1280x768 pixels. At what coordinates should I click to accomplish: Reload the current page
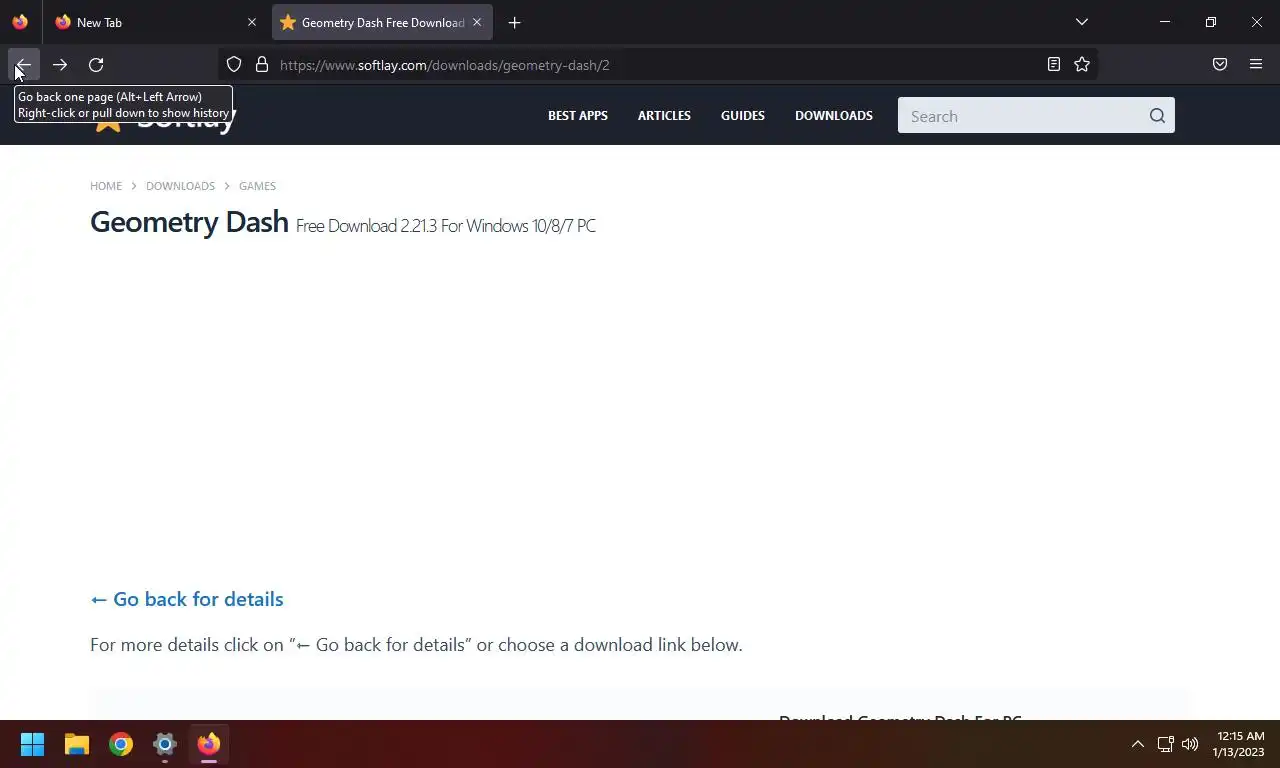point(96,65)
